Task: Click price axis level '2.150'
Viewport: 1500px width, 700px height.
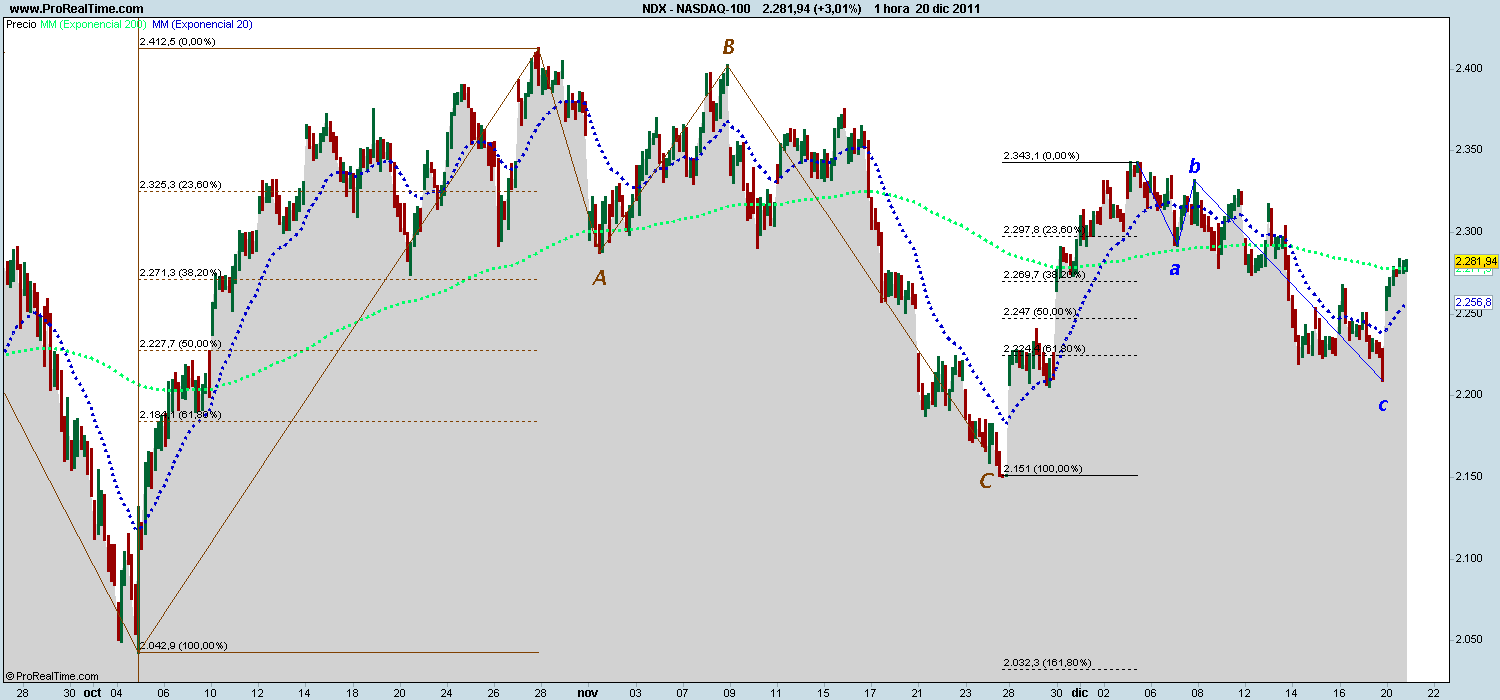Action: 1469,476
